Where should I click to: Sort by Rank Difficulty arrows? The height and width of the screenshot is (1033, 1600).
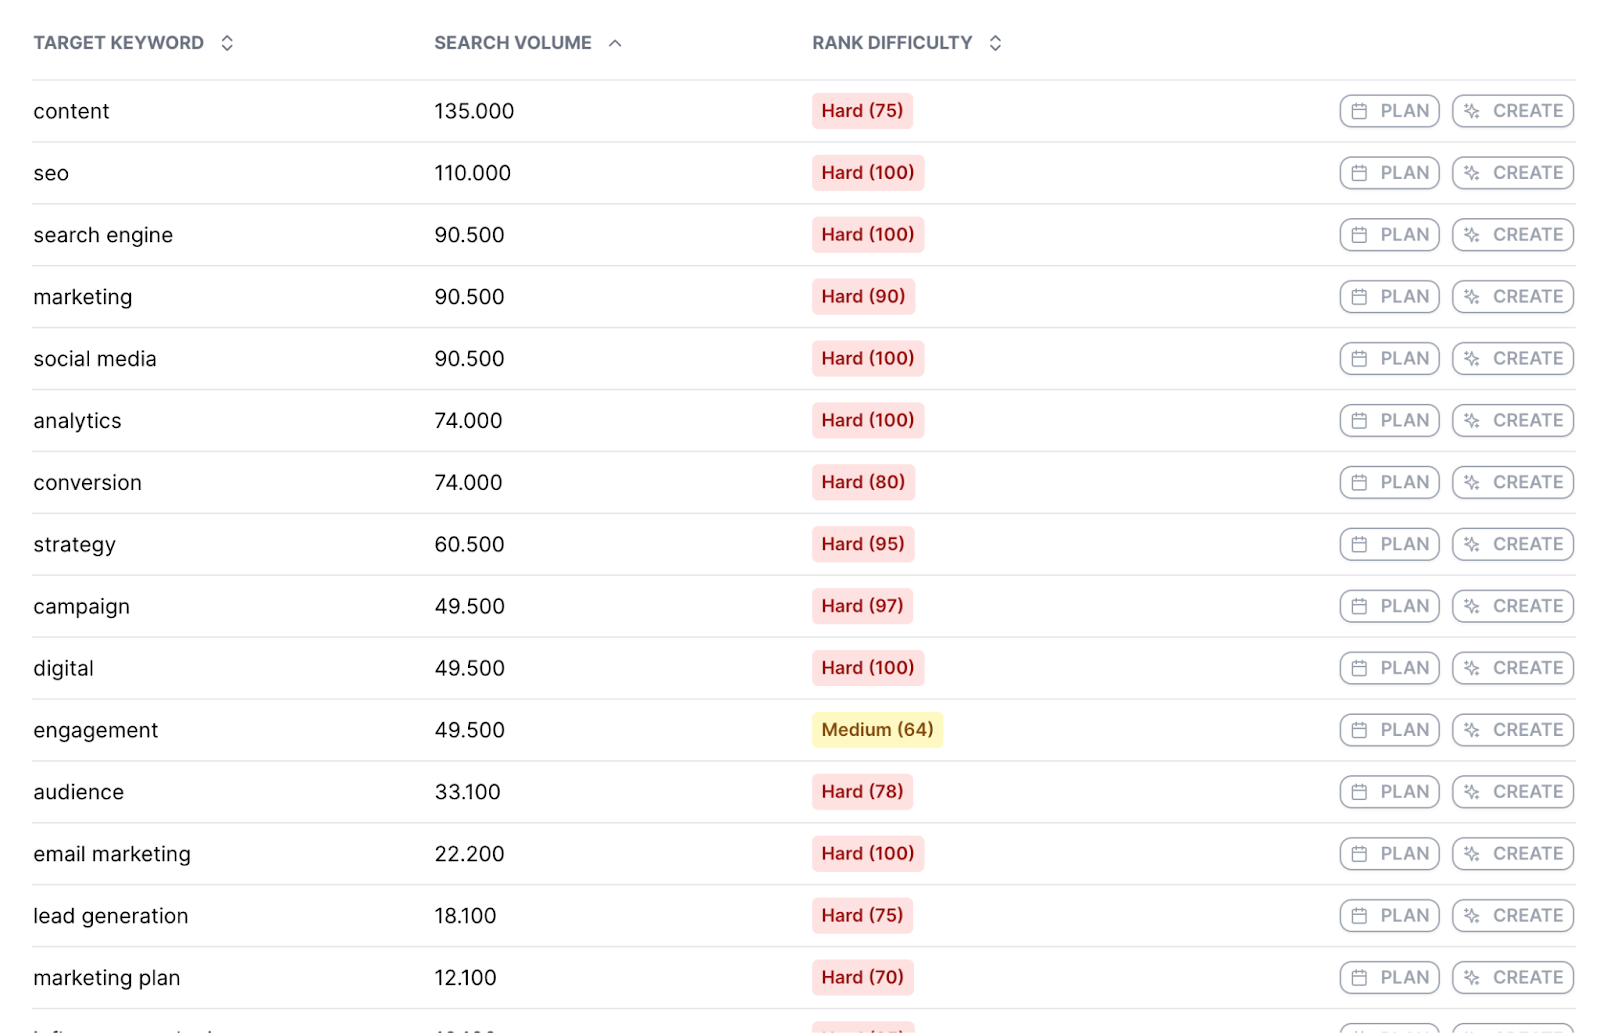995,43
